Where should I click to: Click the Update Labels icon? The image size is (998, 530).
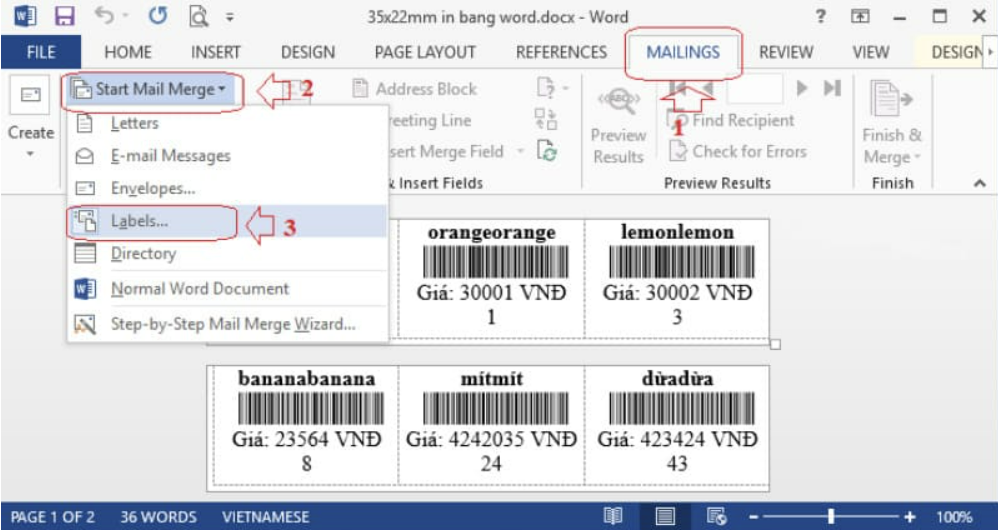[547, 151]
